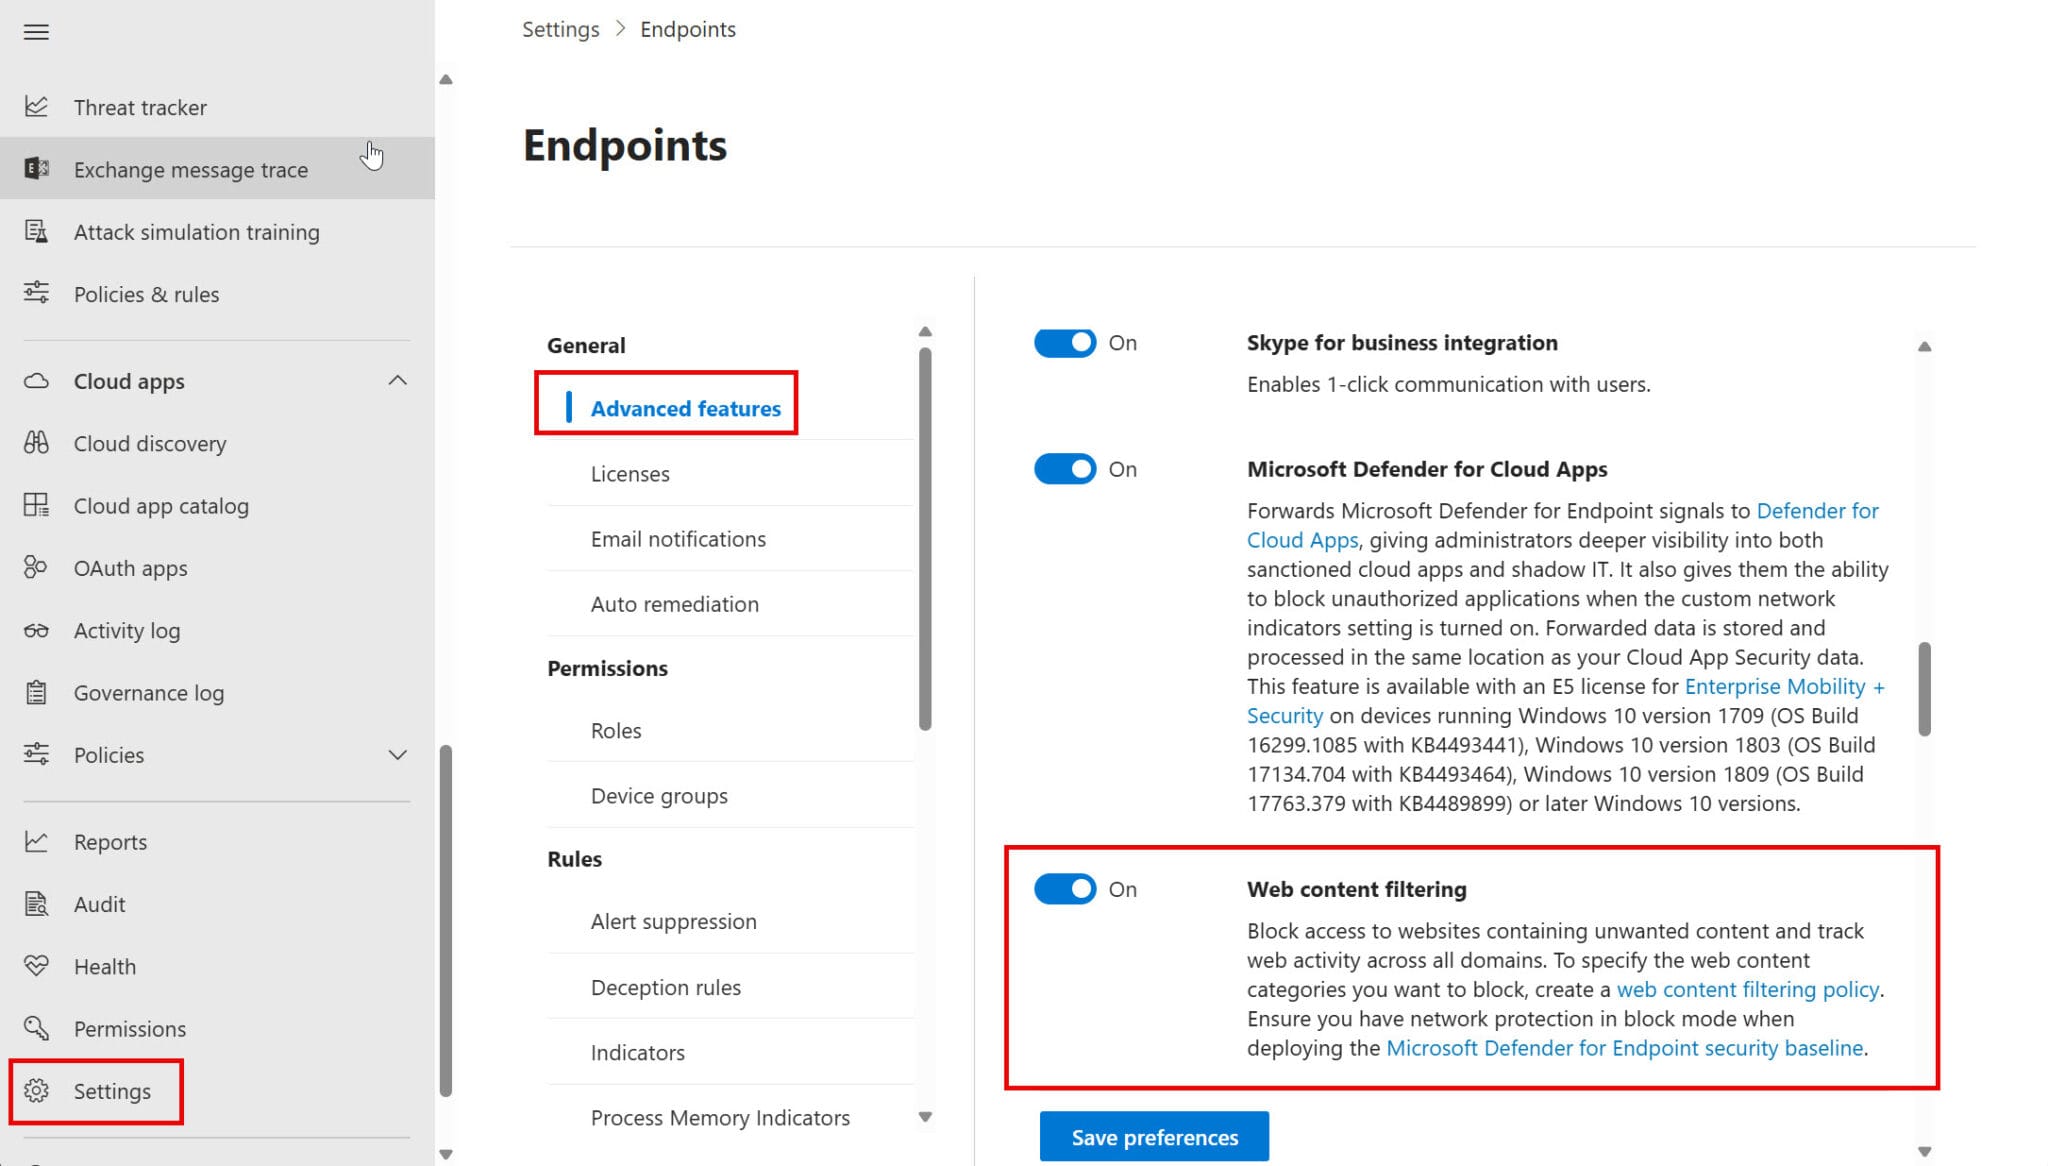Open the Audit section
This screenshot has width=2048, height=1166.
[98, 904]
